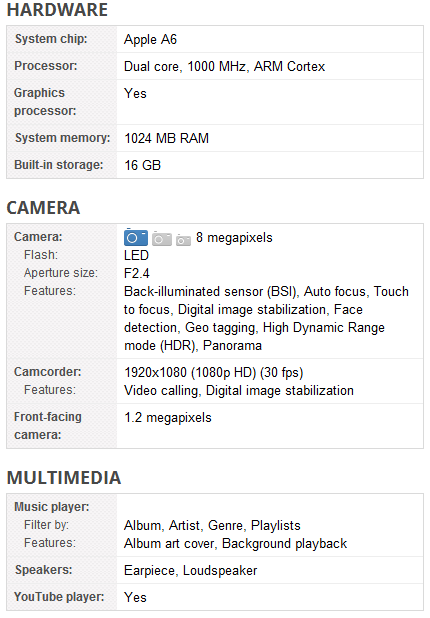Screen dimensions: 430x618
Task: Click the Music player label
Action: pyautogui.click(x=52, y=506)
